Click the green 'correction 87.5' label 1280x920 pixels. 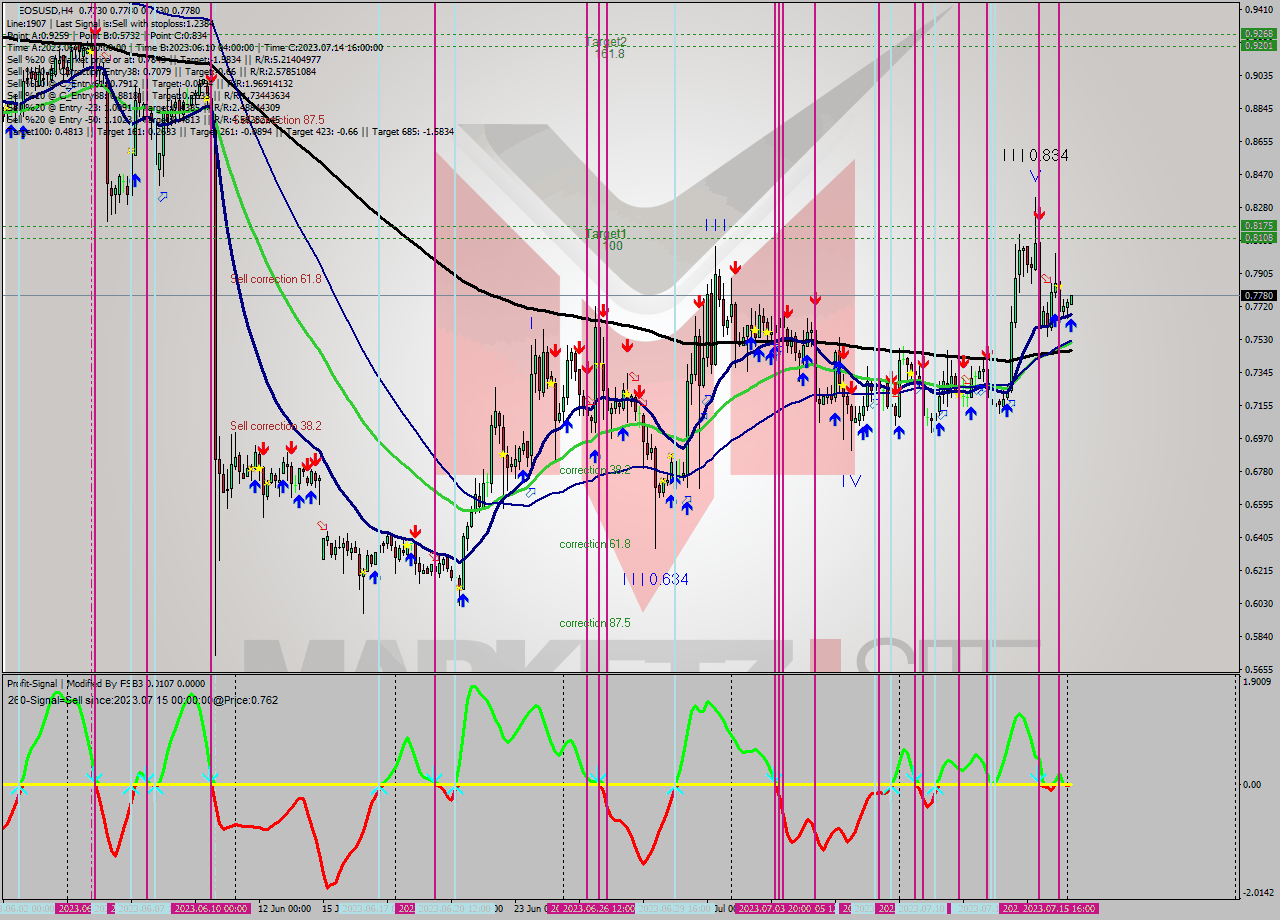594,622
